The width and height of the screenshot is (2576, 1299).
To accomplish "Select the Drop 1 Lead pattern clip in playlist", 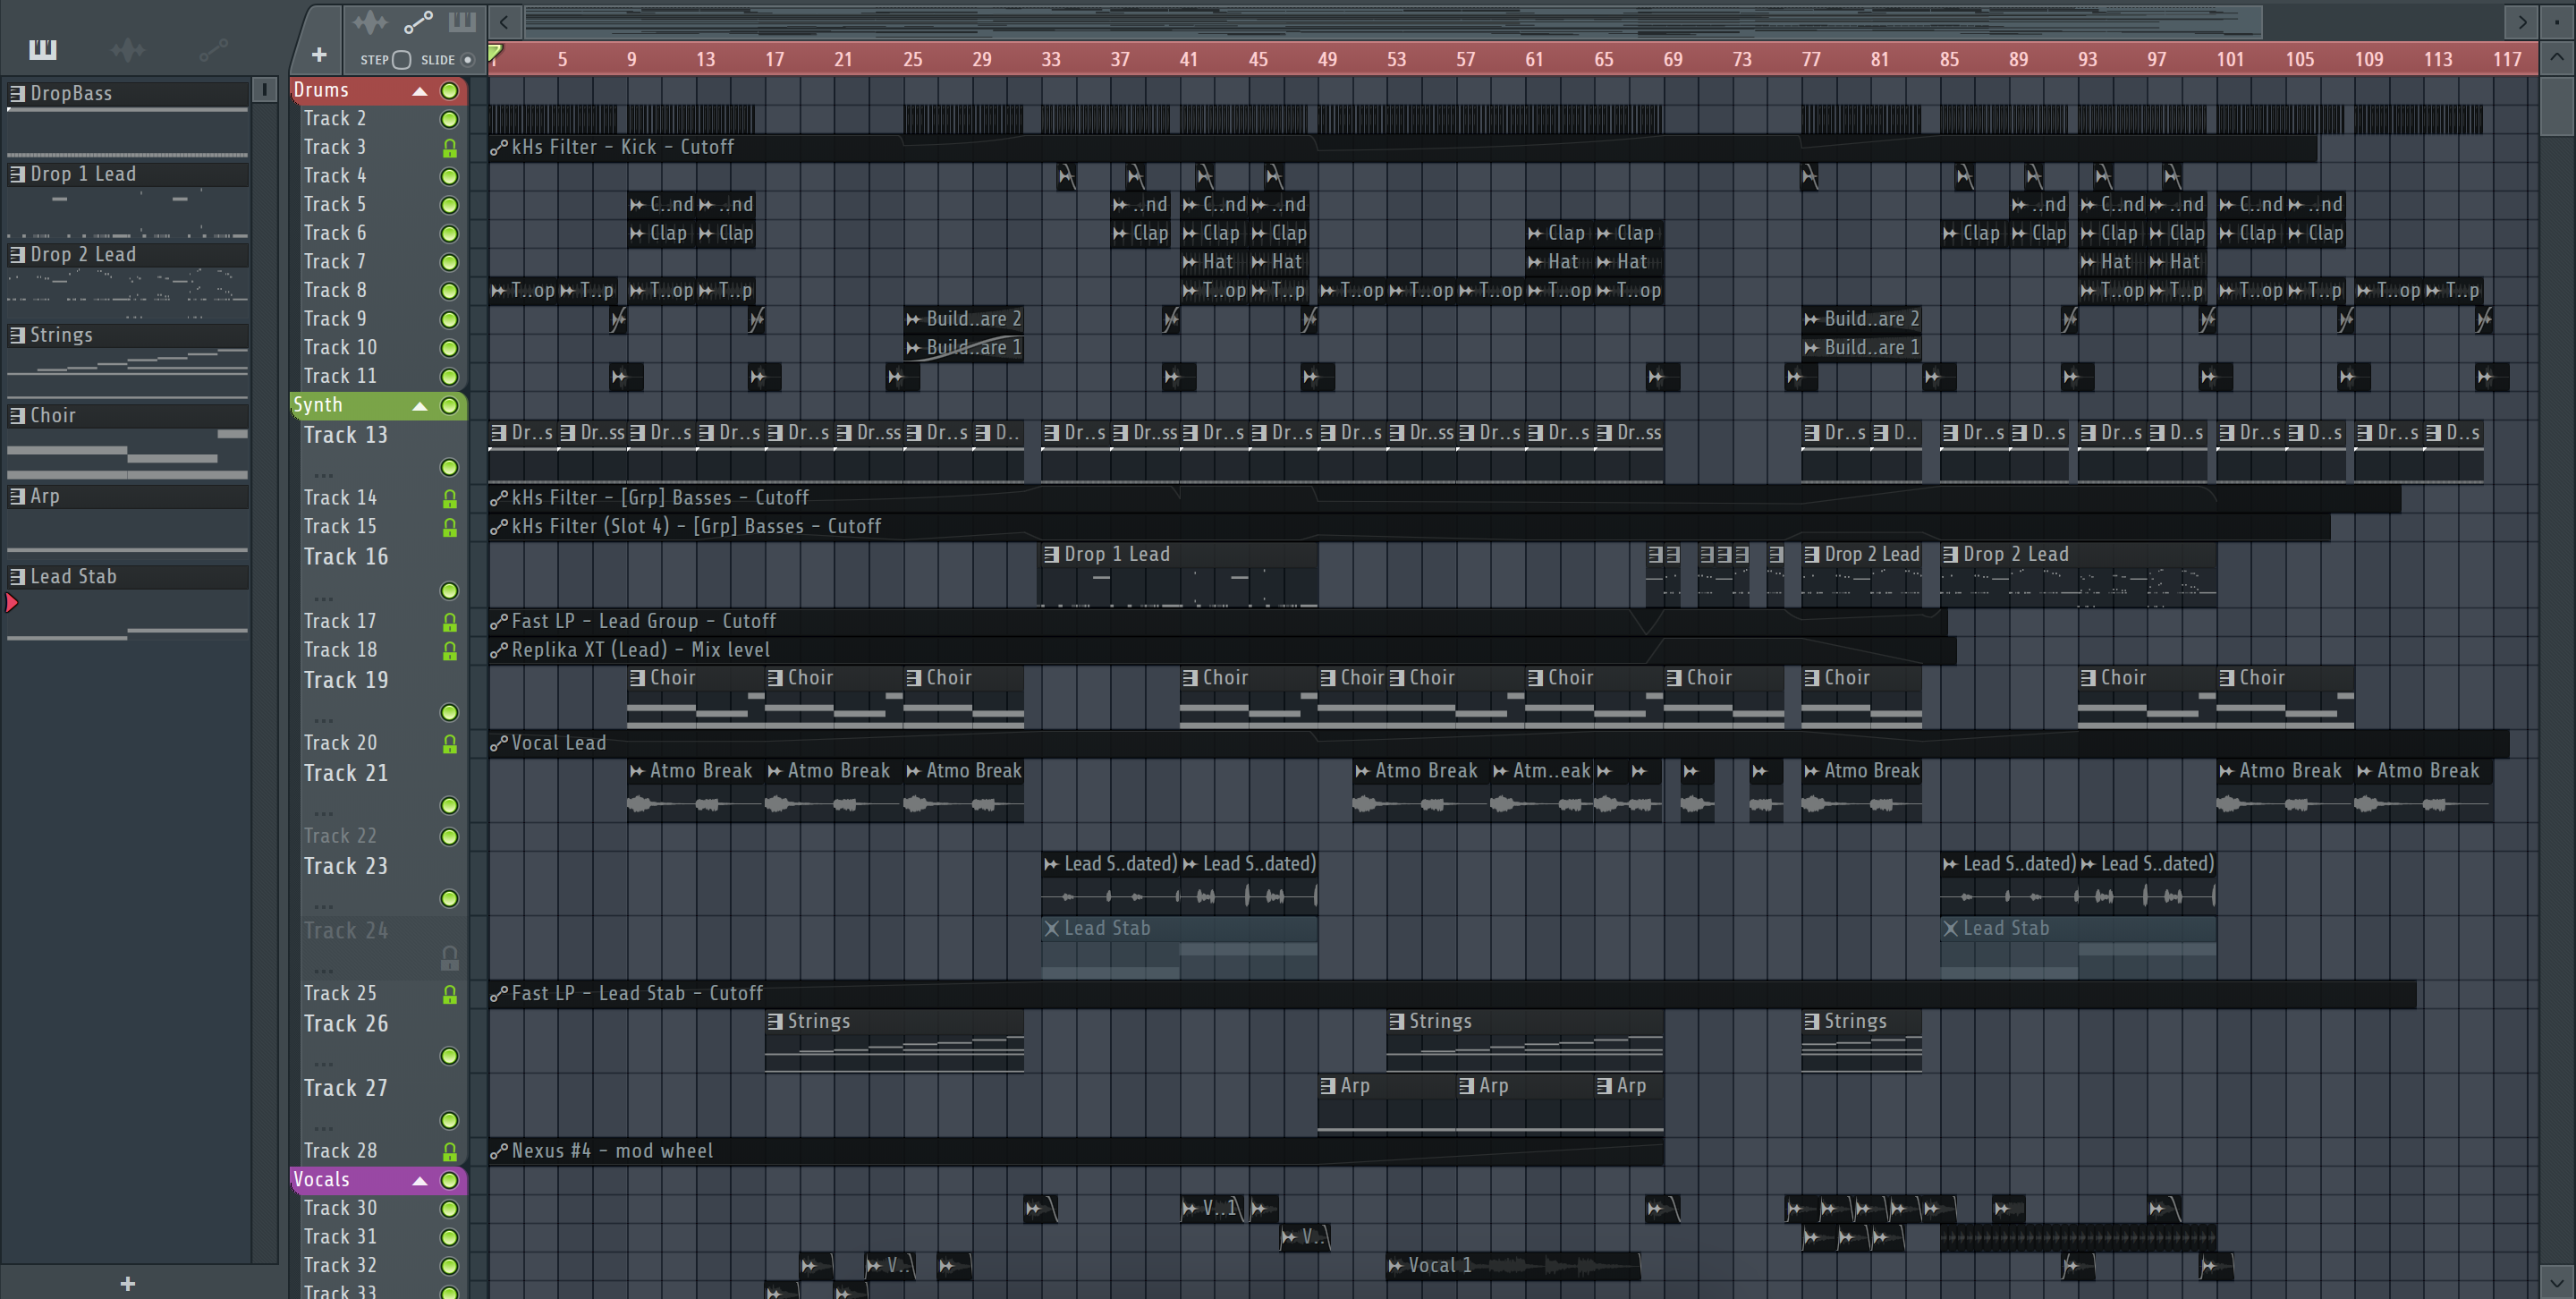I will [x=1179, y=577].
